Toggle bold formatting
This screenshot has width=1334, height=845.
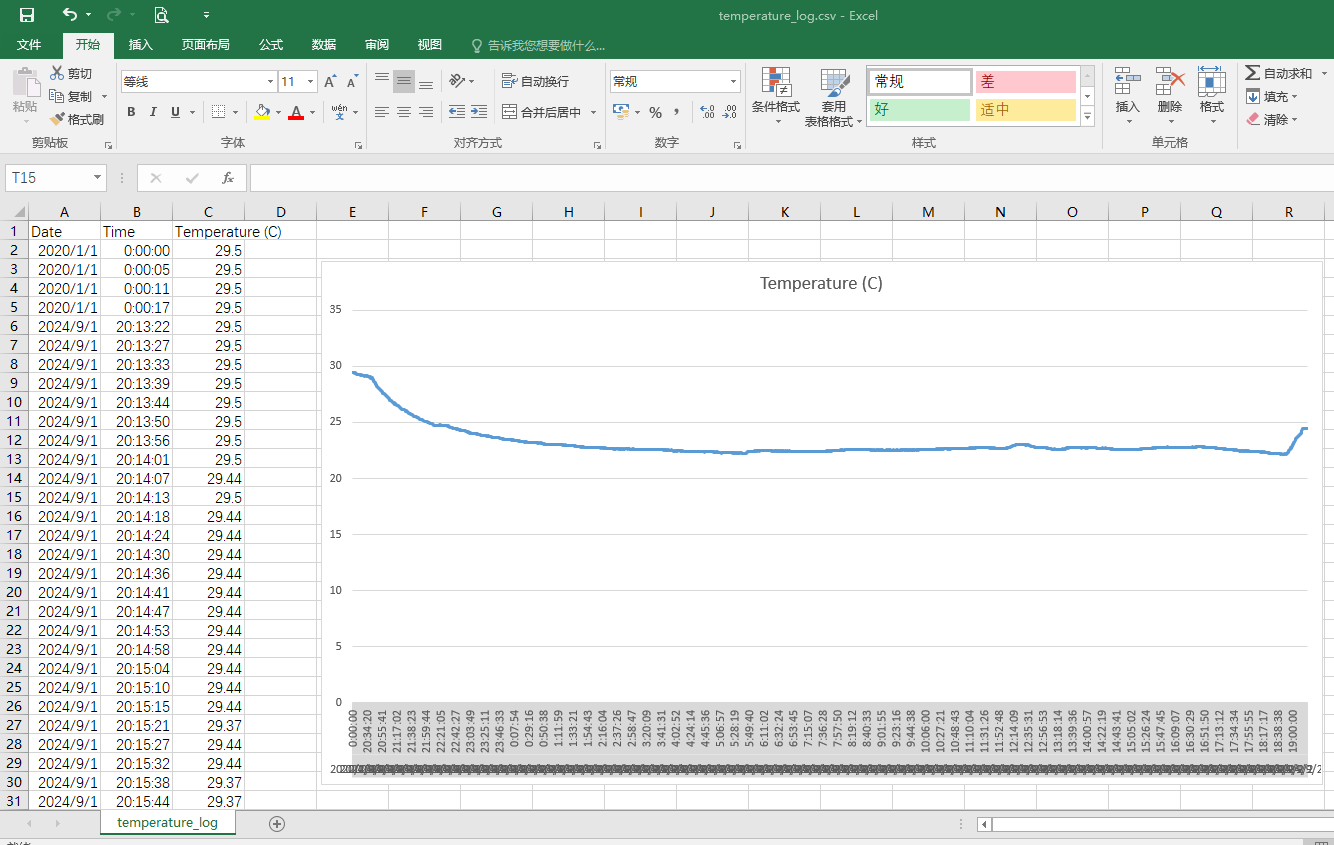pyautogui.click(x=131, y=112)
